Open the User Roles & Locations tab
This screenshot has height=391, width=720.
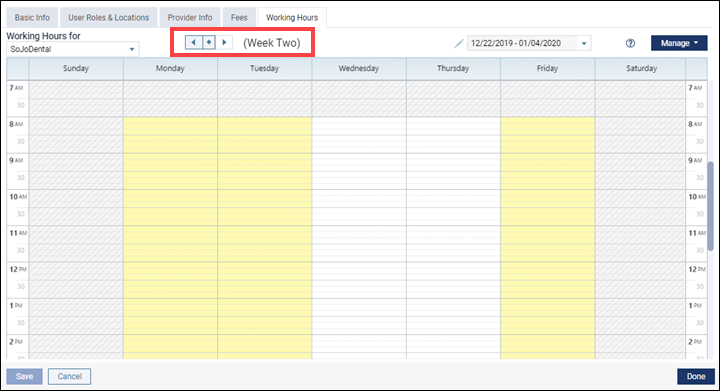109,17
